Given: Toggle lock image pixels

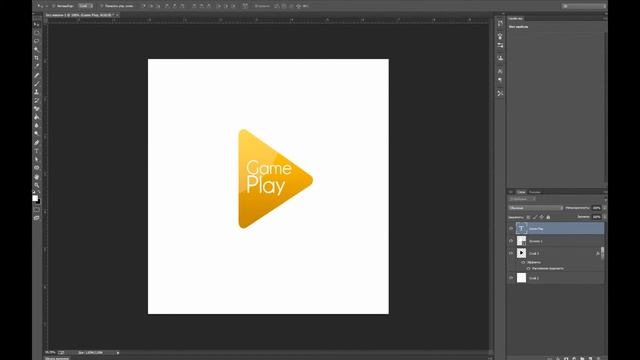Looking at the screenshot, I should pos(535,217).
